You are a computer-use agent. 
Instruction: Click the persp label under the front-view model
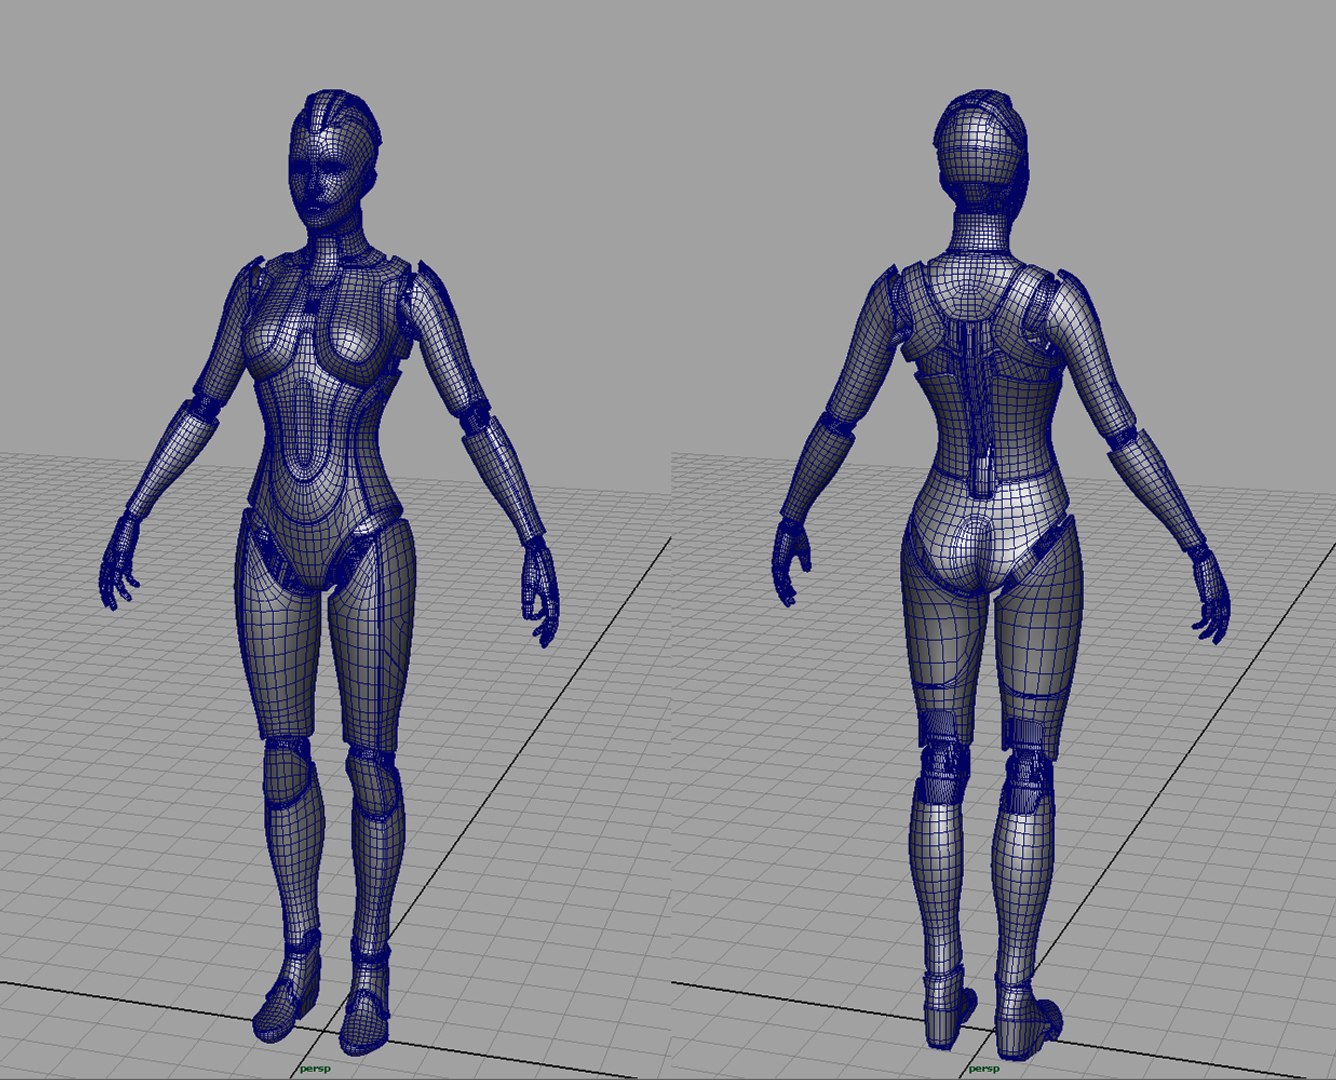pos(314,1068)
